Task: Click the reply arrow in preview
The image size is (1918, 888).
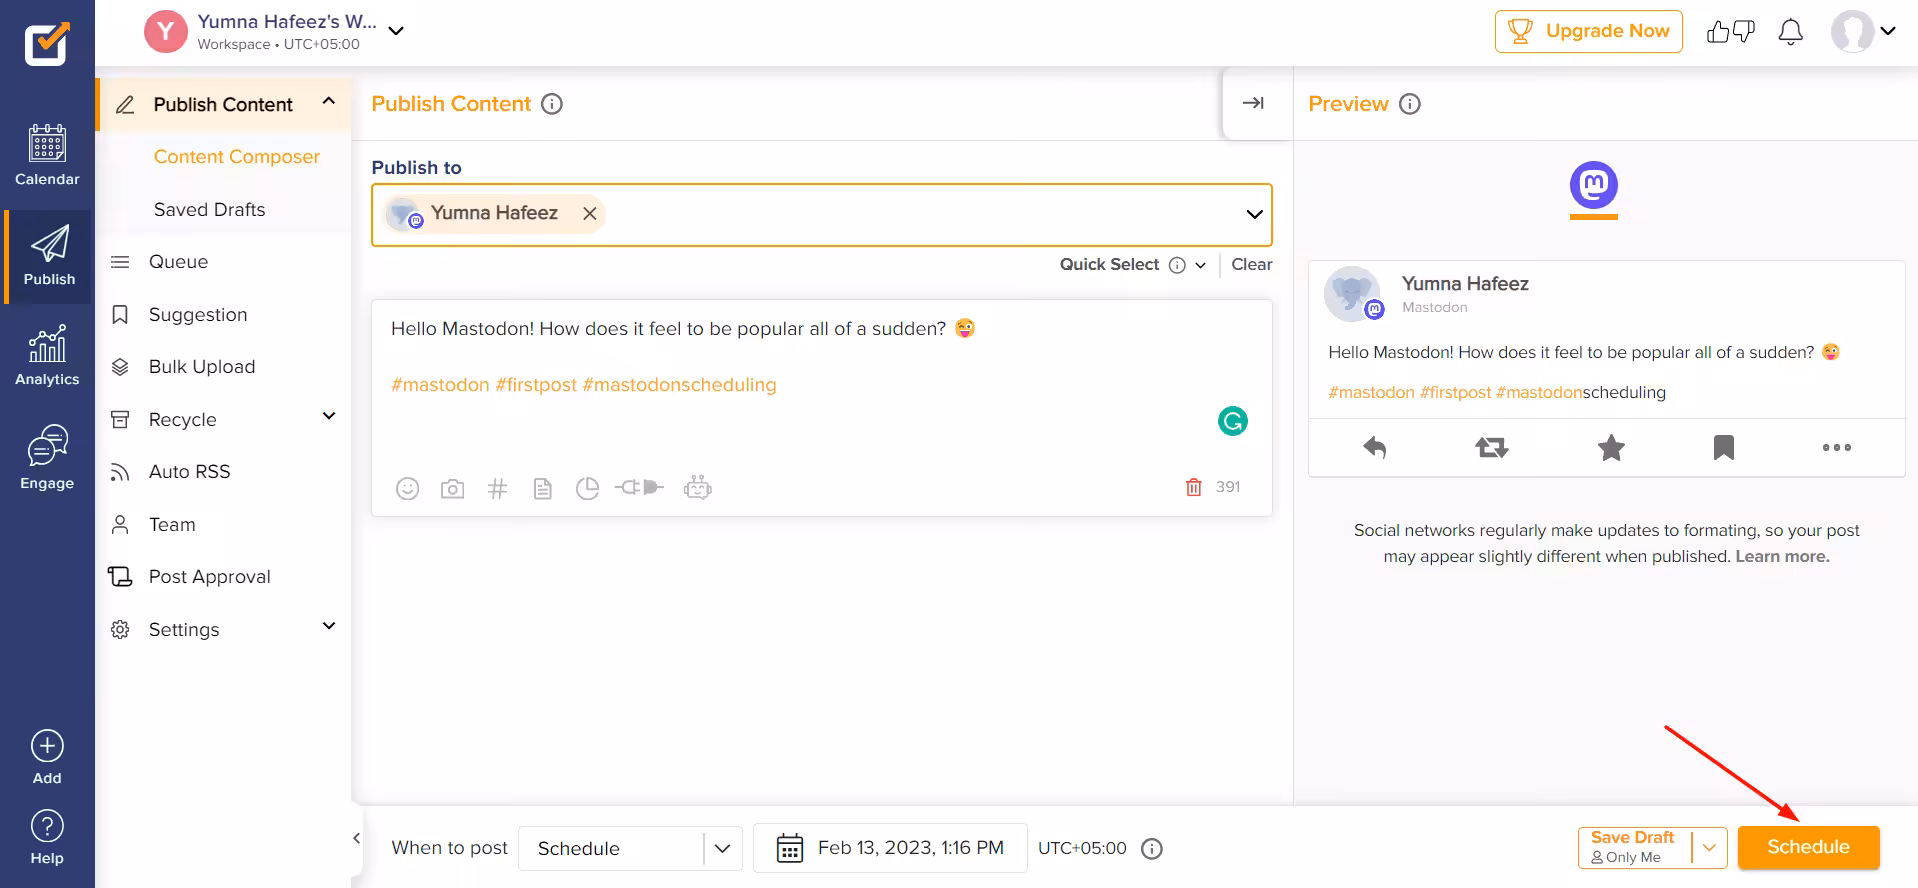Action: pyautogui.click(x=1375, y=447)
